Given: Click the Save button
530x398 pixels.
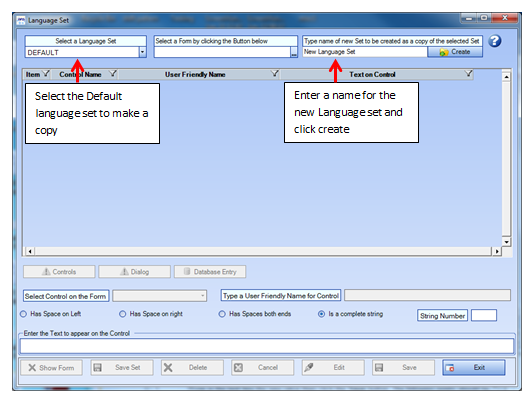Looking at the screenshot, I should (403, 368).
